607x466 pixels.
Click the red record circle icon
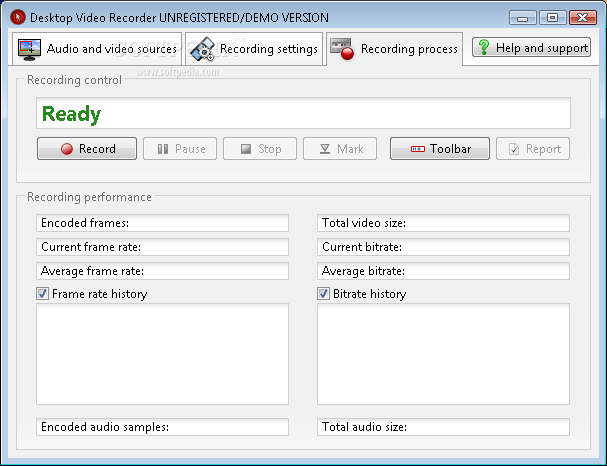click(x=67, y=149)
